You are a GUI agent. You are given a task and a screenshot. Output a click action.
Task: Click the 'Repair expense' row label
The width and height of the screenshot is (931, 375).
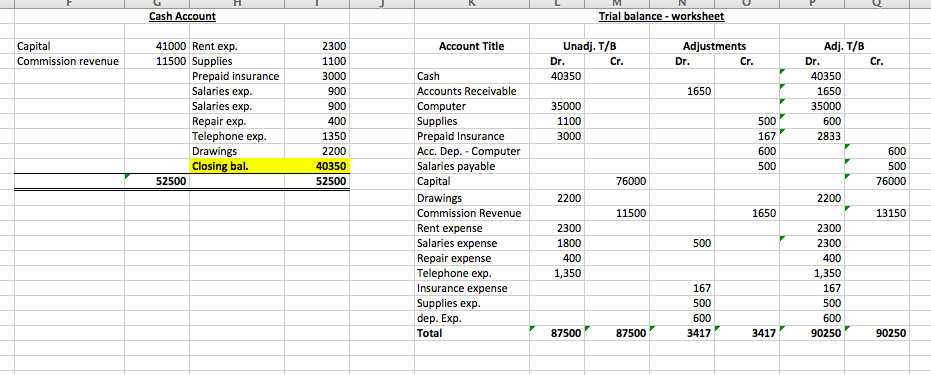tap(471, 258)
